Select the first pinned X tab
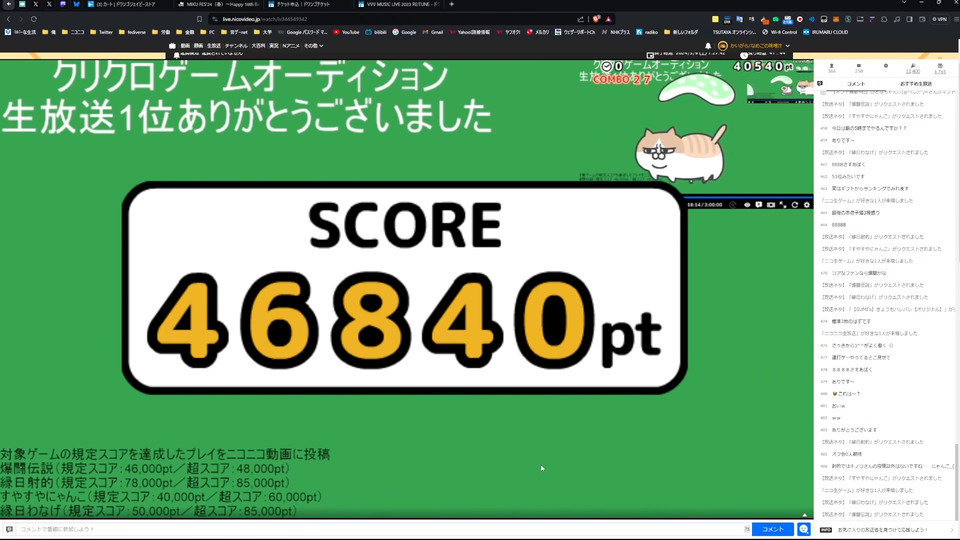 36,4
